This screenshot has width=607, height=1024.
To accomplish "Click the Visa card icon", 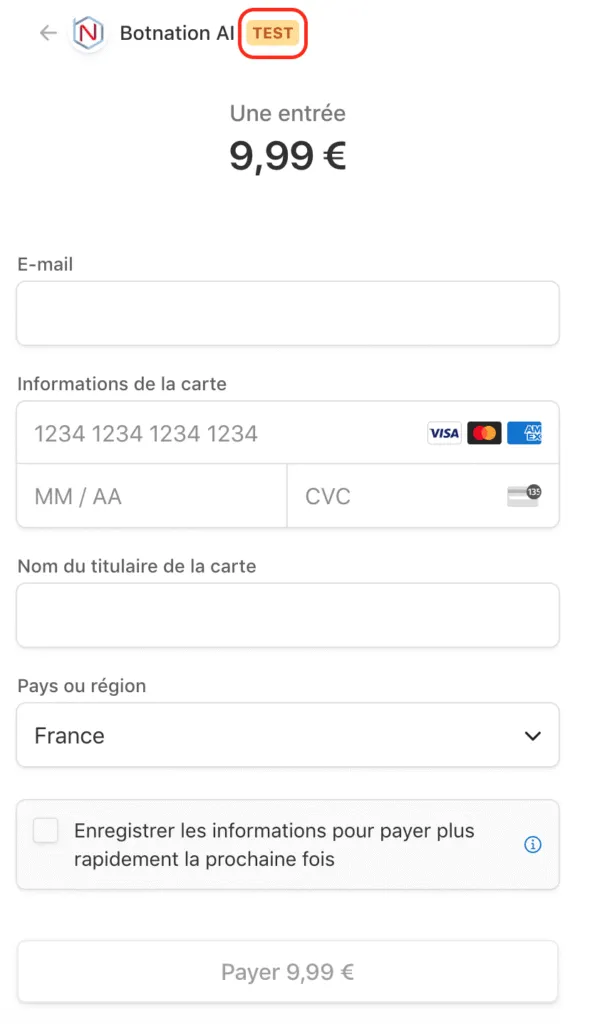I will [x=444, y=433].
